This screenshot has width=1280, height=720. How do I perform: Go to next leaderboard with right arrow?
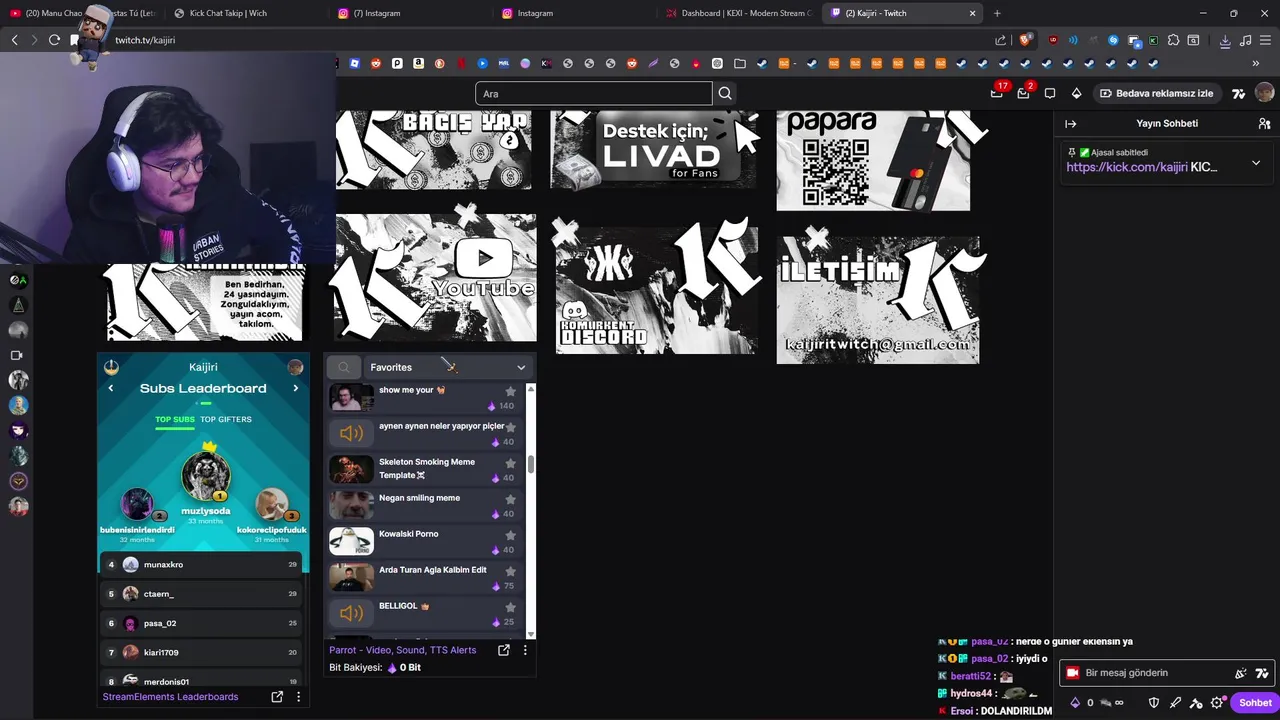295,388
